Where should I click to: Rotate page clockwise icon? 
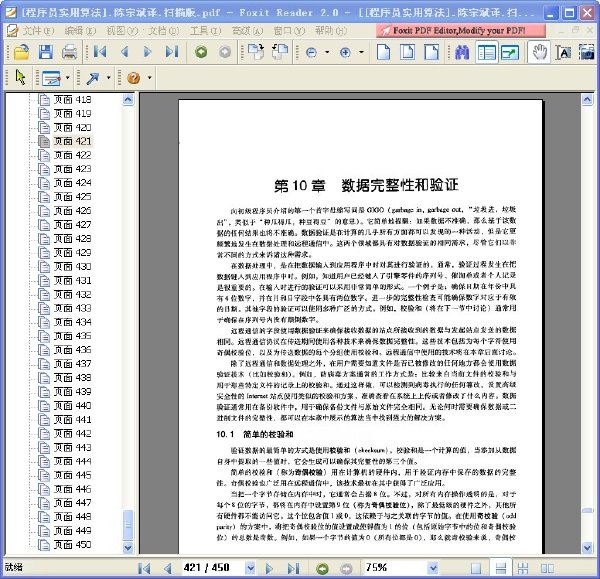(x=256, y=52)
